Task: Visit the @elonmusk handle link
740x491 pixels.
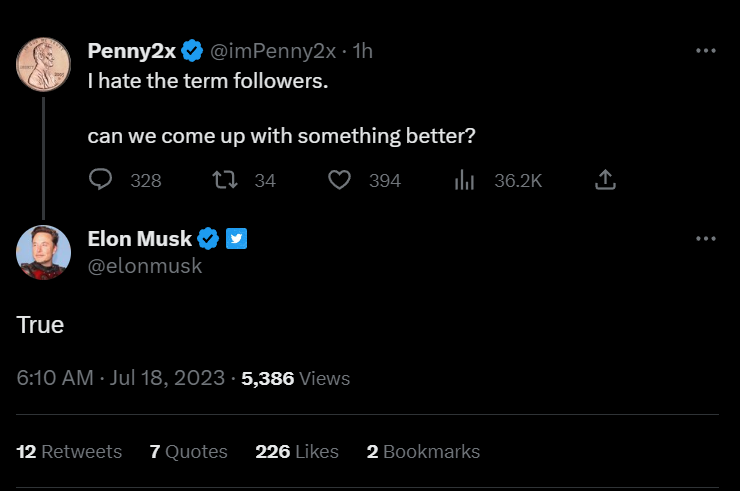Action: click(x=145, y=266)
